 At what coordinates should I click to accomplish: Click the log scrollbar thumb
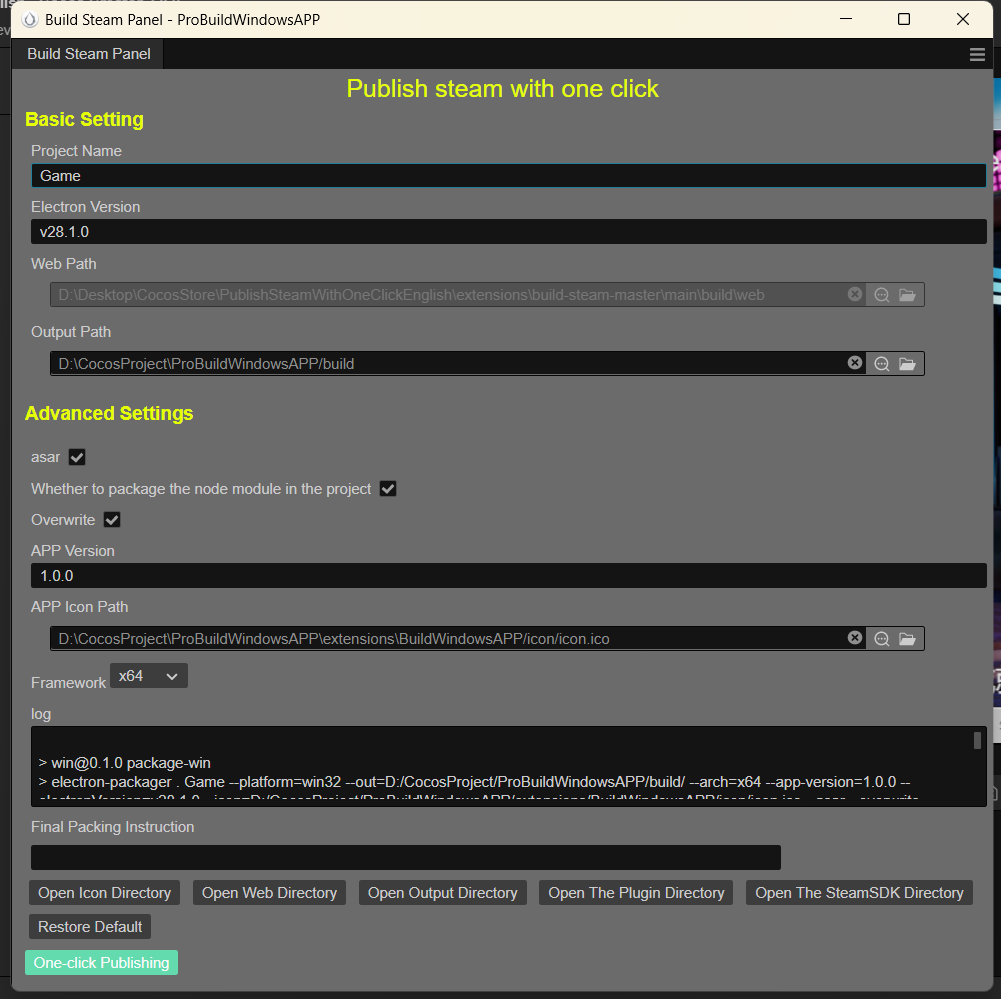977,740
